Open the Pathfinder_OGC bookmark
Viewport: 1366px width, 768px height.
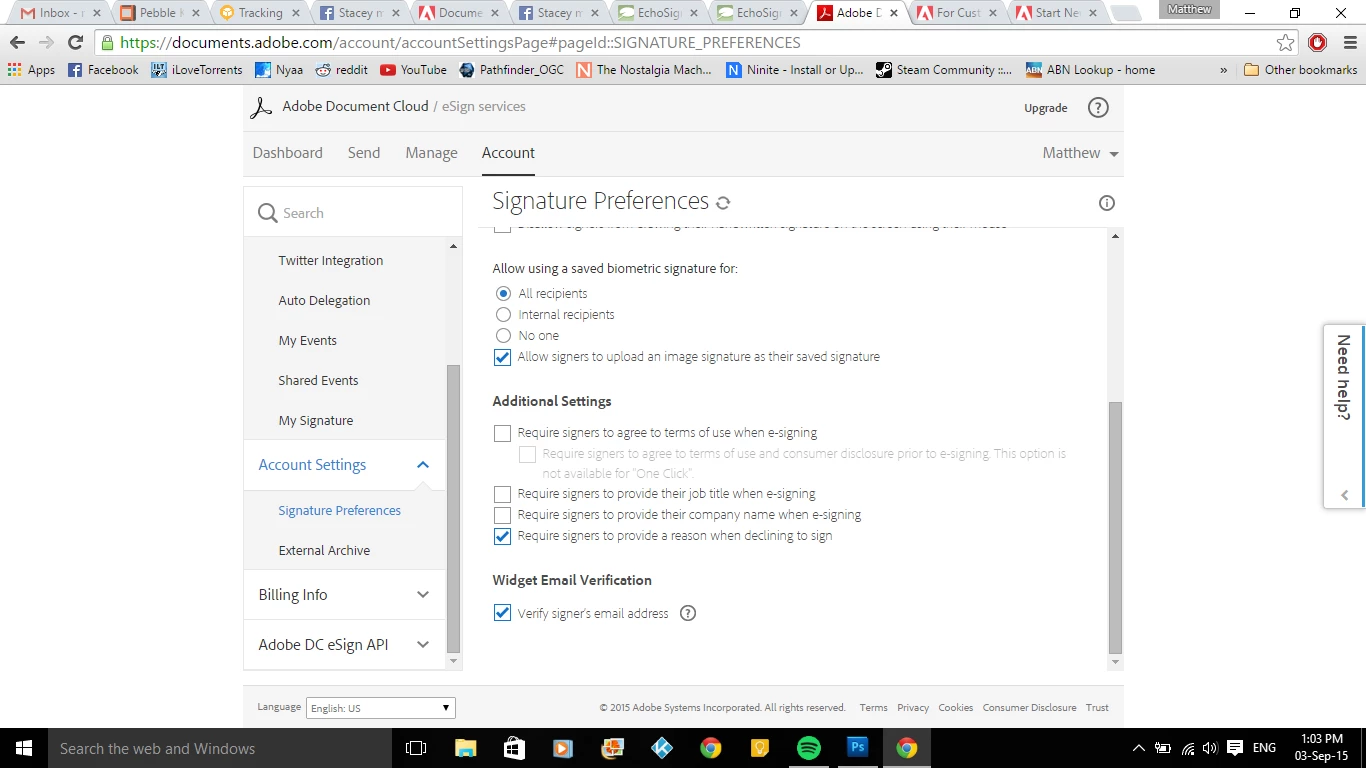coord(511,70)
